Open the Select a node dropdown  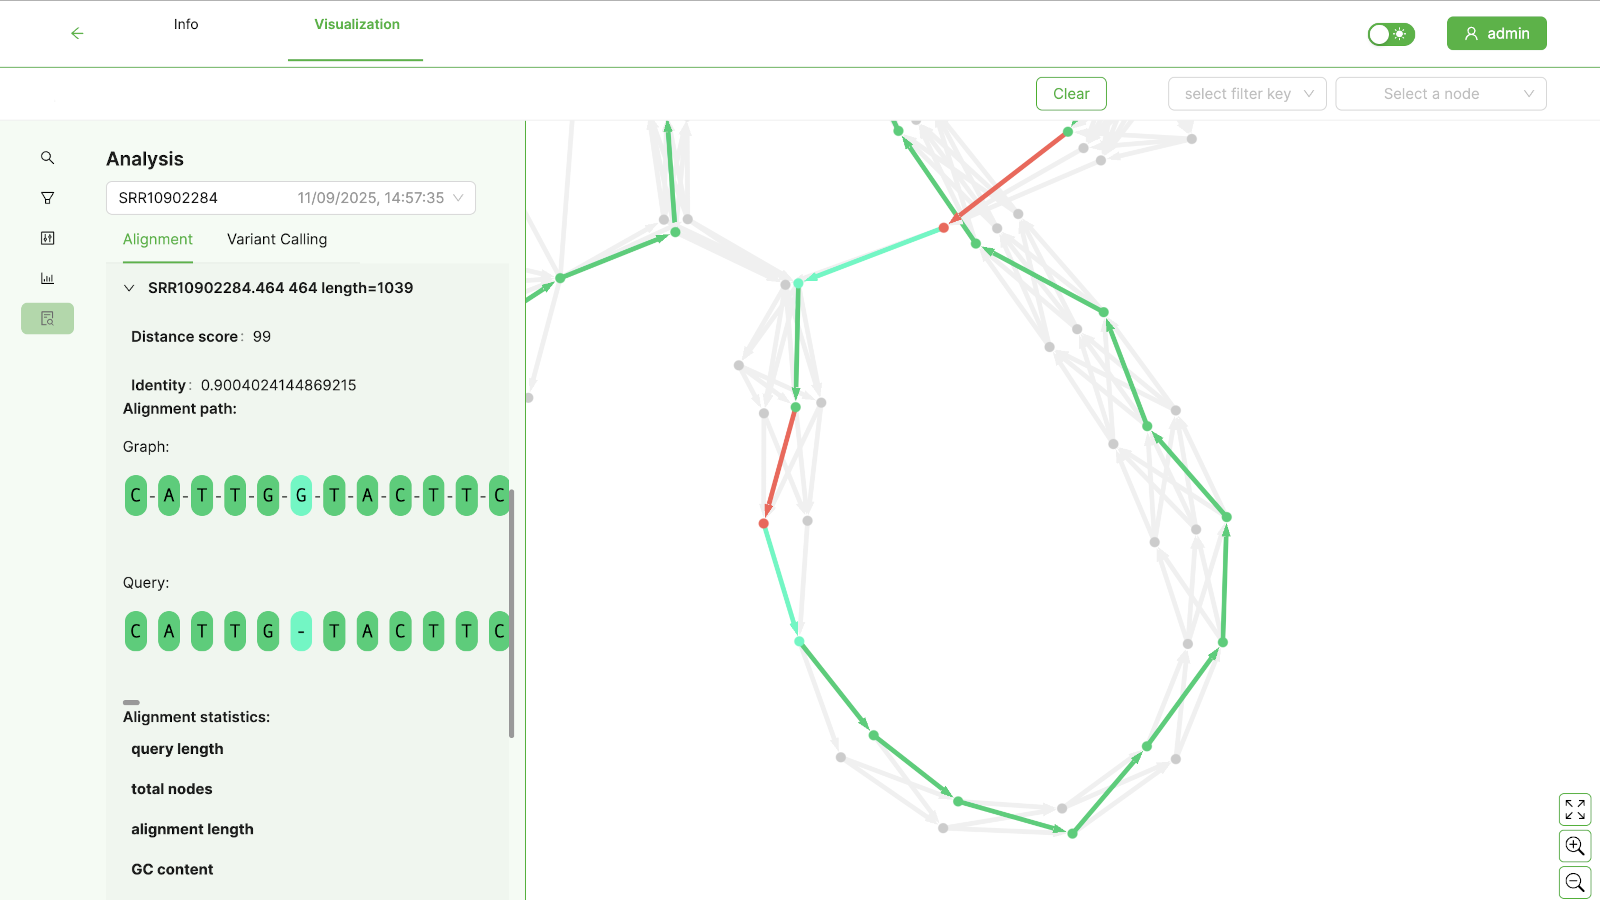1440,94
